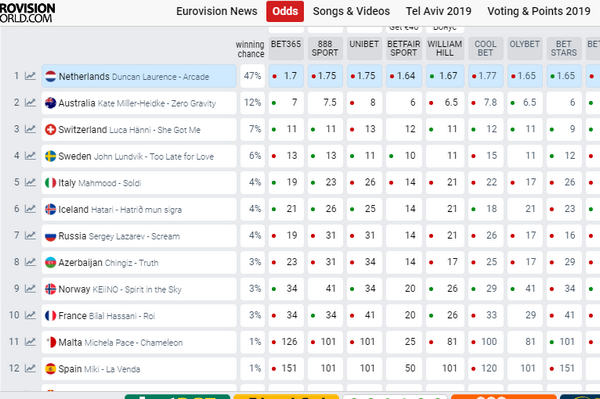The width and height of the screenshot is (600, 399).
Task: Click the France flag icon
Action: [51, 316]
